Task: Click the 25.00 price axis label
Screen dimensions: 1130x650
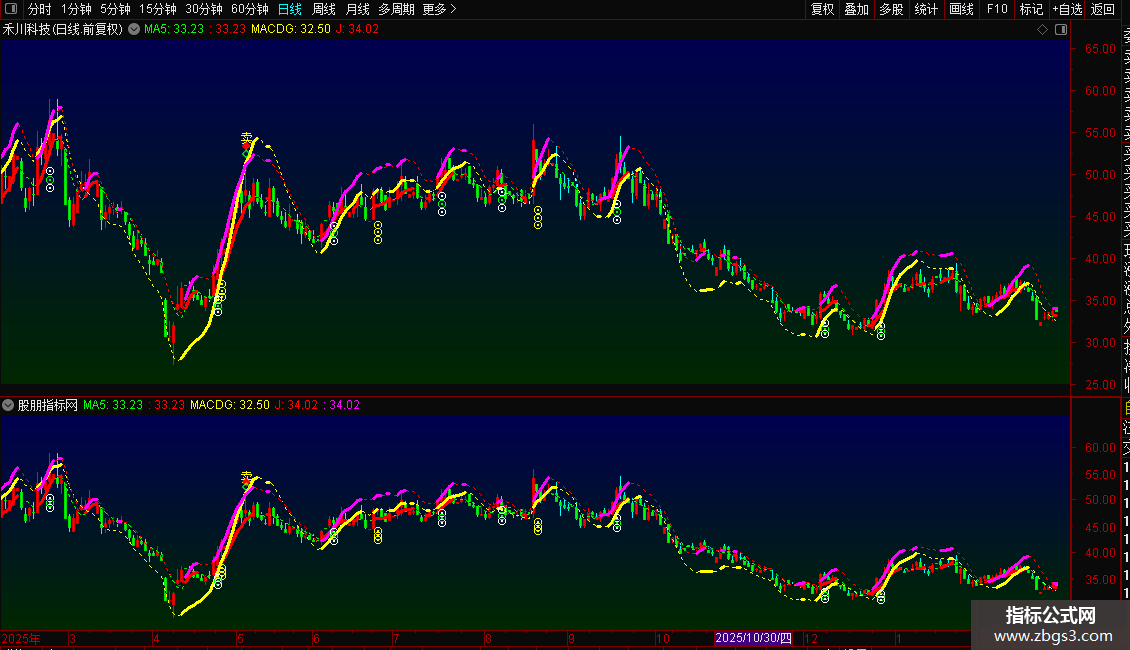Action: [x=1100, y=384]
